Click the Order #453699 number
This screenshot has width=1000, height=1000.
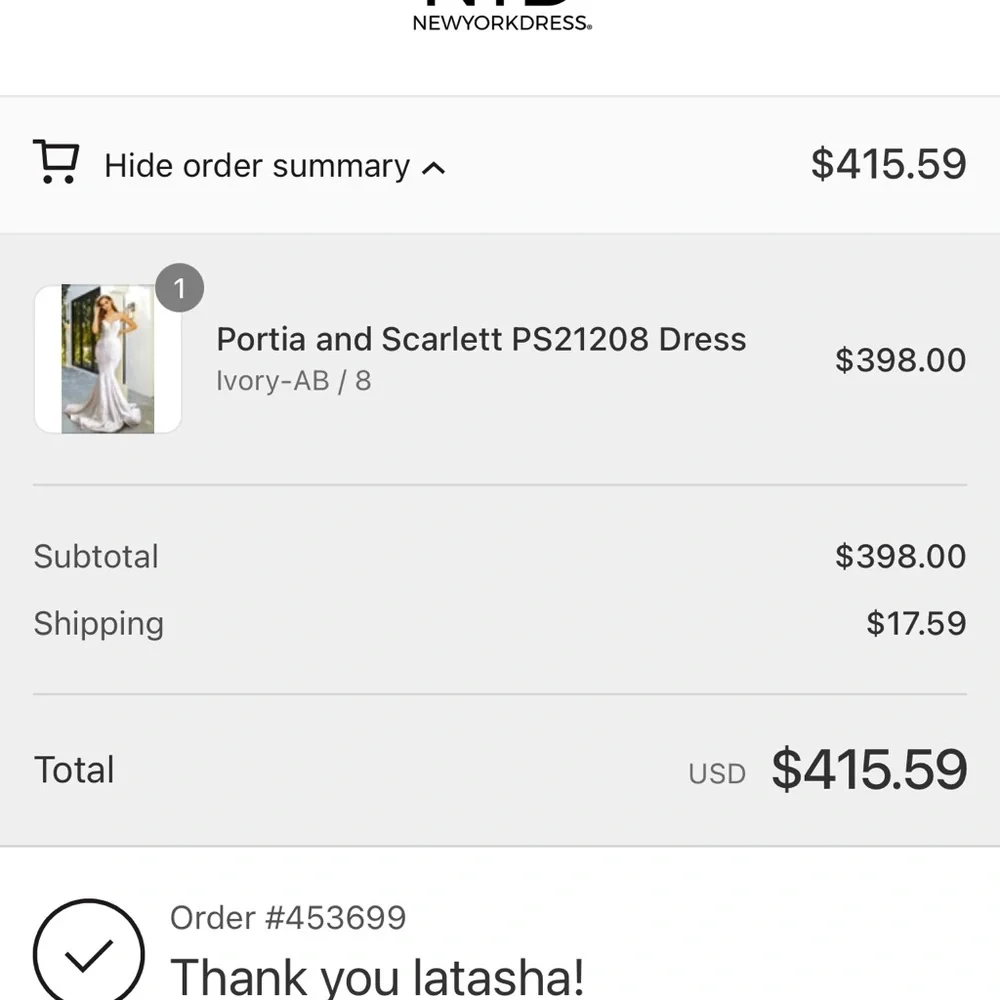click(288, 918)
